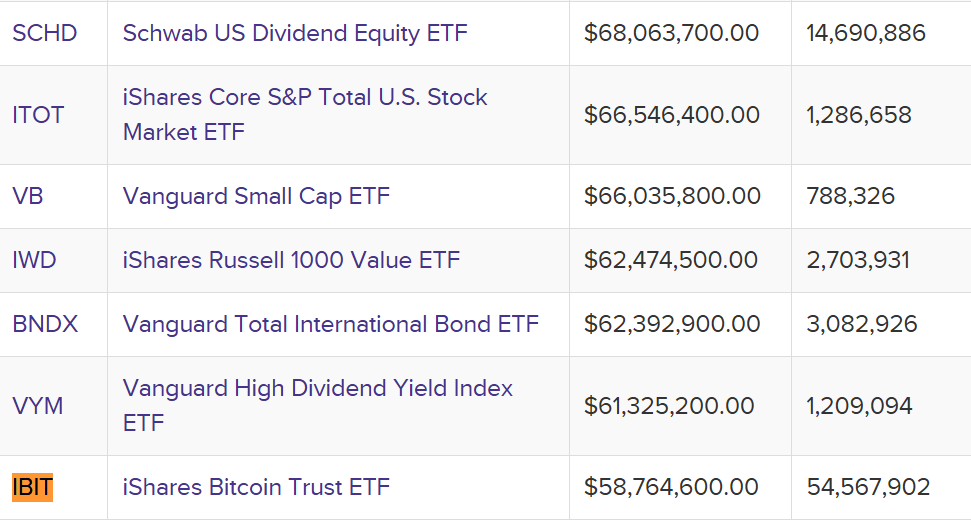Viewport: 971px width, 520px height.
Task: Open the ITOT ticker link
Action: coord(38,115)
